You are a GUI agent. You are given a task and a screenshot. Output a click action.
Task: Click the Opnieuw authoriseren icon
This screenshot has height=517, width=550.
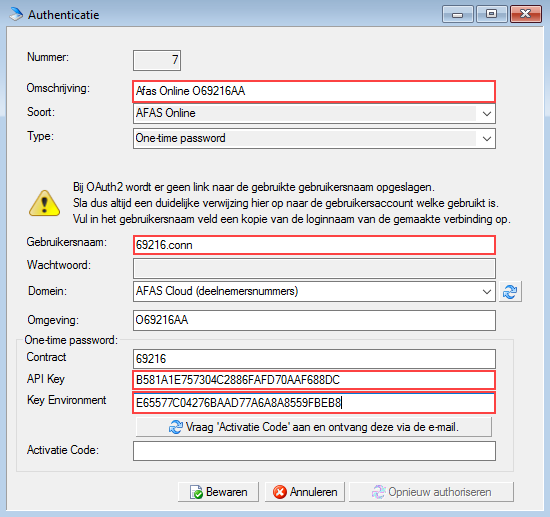click(378, 492)
